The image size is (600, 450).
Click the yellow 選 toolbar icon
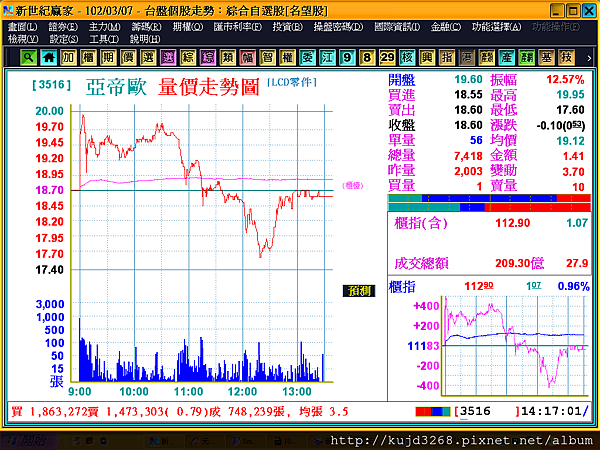point(148,58)
